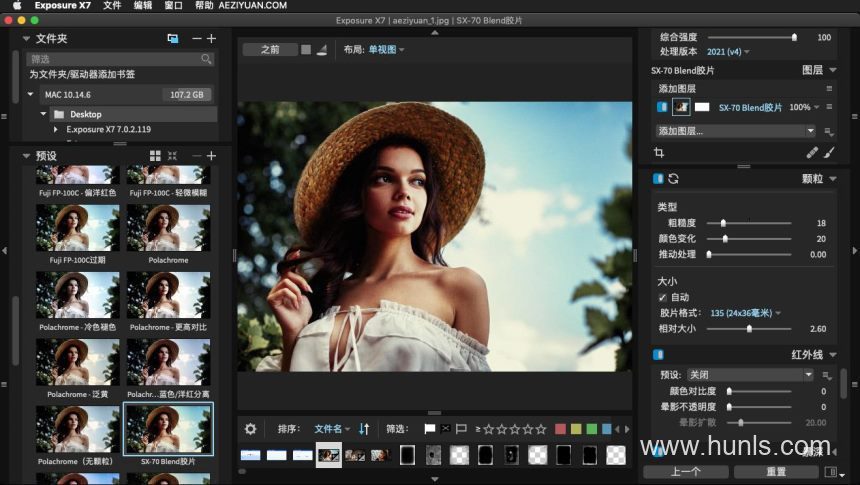The width and height of the screenshot is (860, 485).
Task: Select the Desktop folder row
Action: coord(133,114)
